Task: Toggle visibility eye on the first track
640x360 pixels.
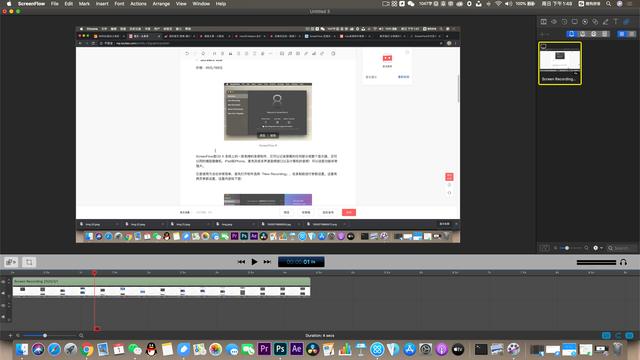Action: click(3, 282)
